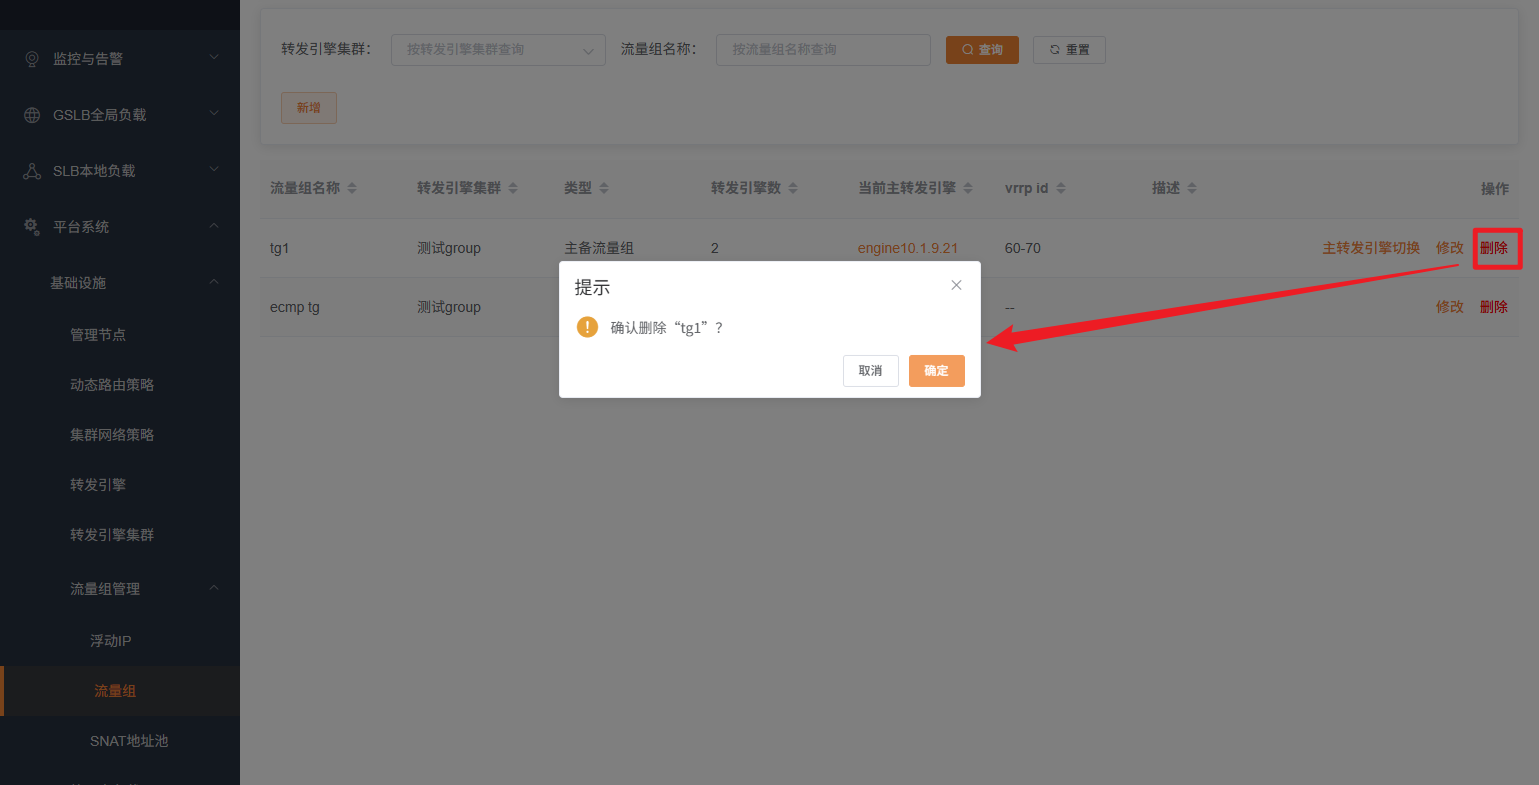Collapse the 流量组管理 submenu

point(214,589)
